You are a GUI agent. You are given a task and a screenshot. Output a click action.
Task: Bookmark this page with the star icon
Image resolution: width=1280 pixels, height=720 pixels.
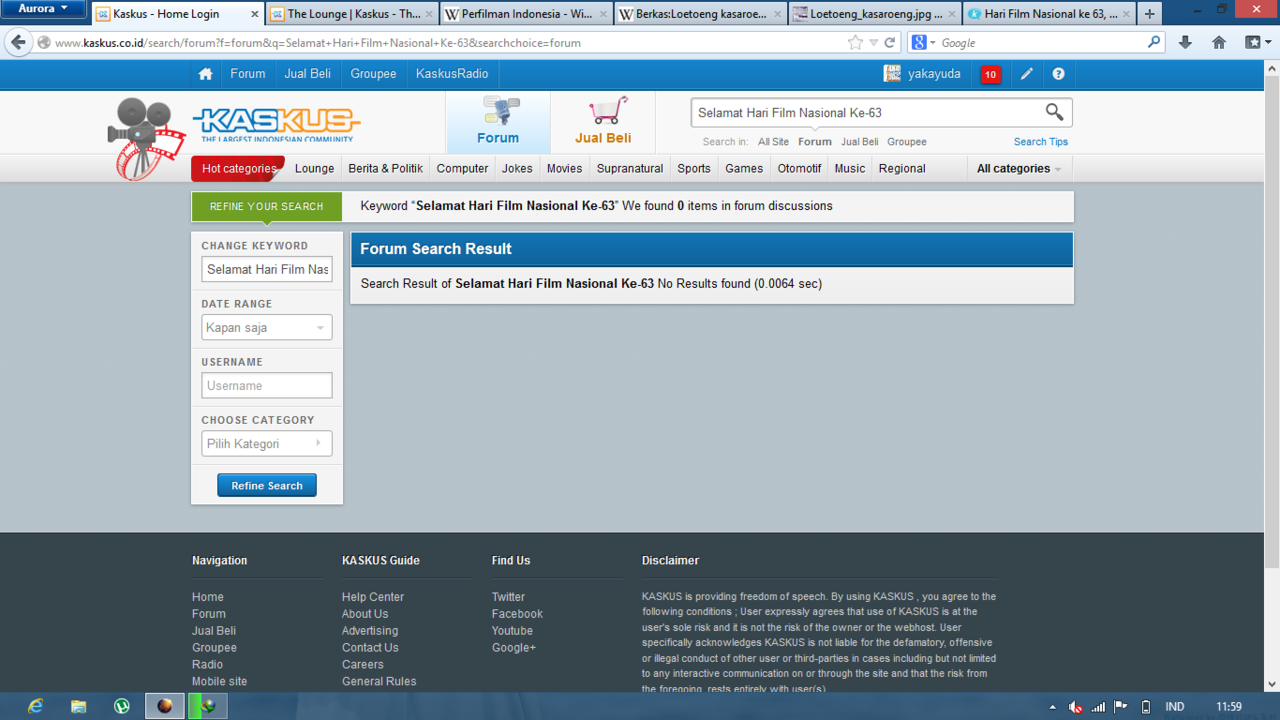855,43
